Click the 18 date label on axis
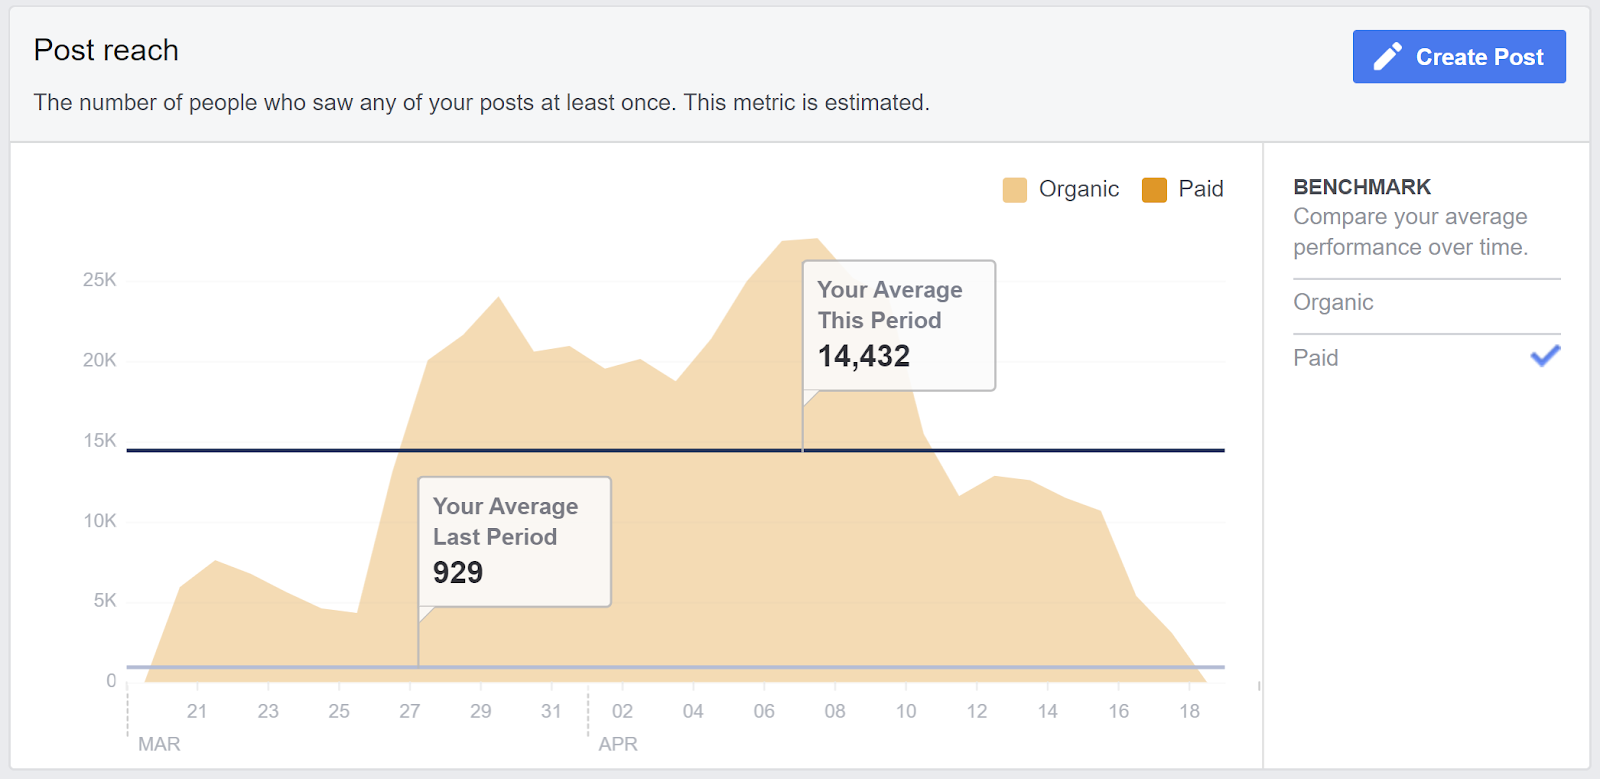The image size is (1600, 779). pyautogui.click(x=1189, y=711)
